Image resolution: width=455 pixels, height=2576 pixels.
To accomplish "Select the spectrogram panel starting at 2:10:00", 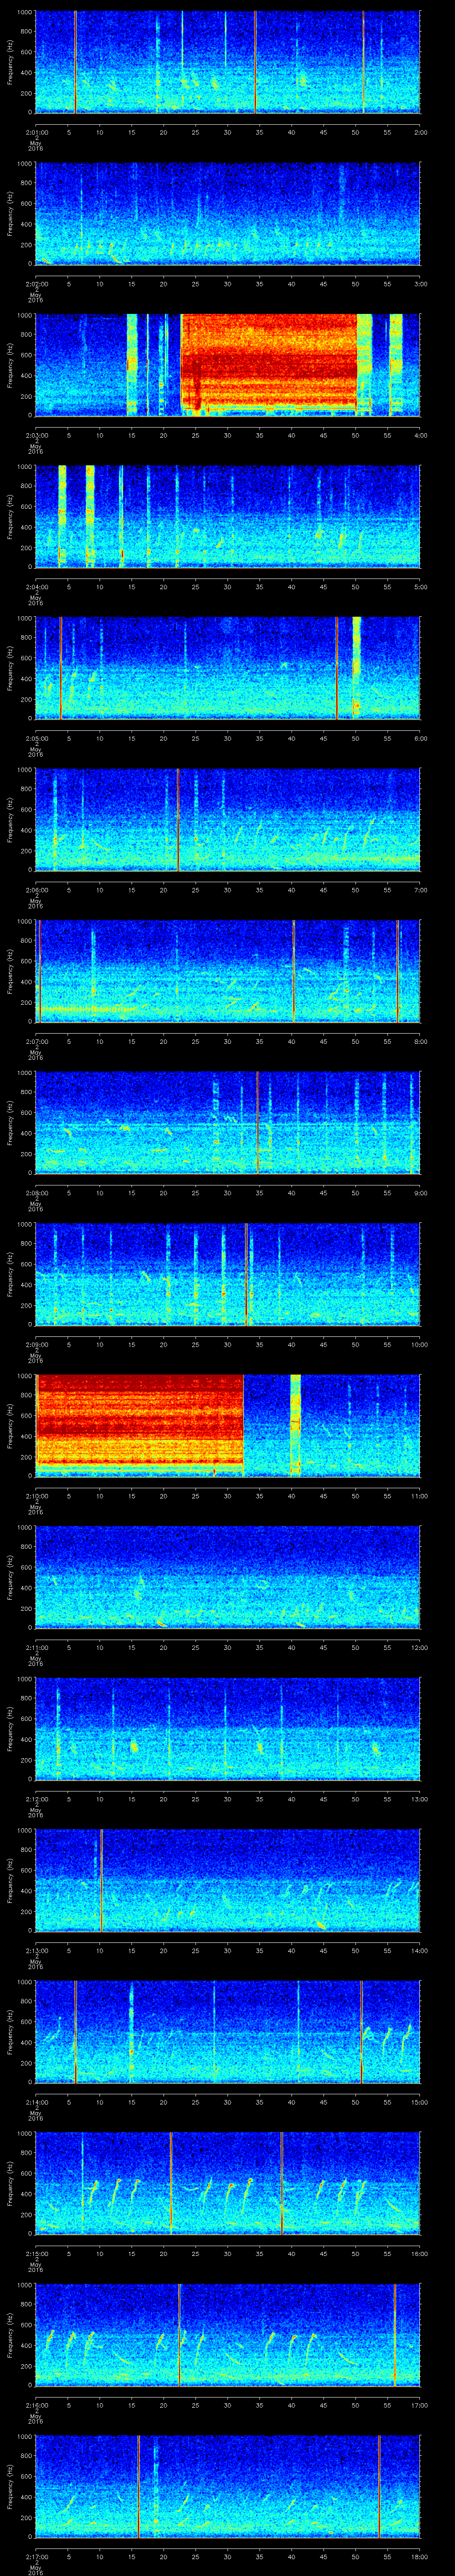I will (x=228, y=1425).
